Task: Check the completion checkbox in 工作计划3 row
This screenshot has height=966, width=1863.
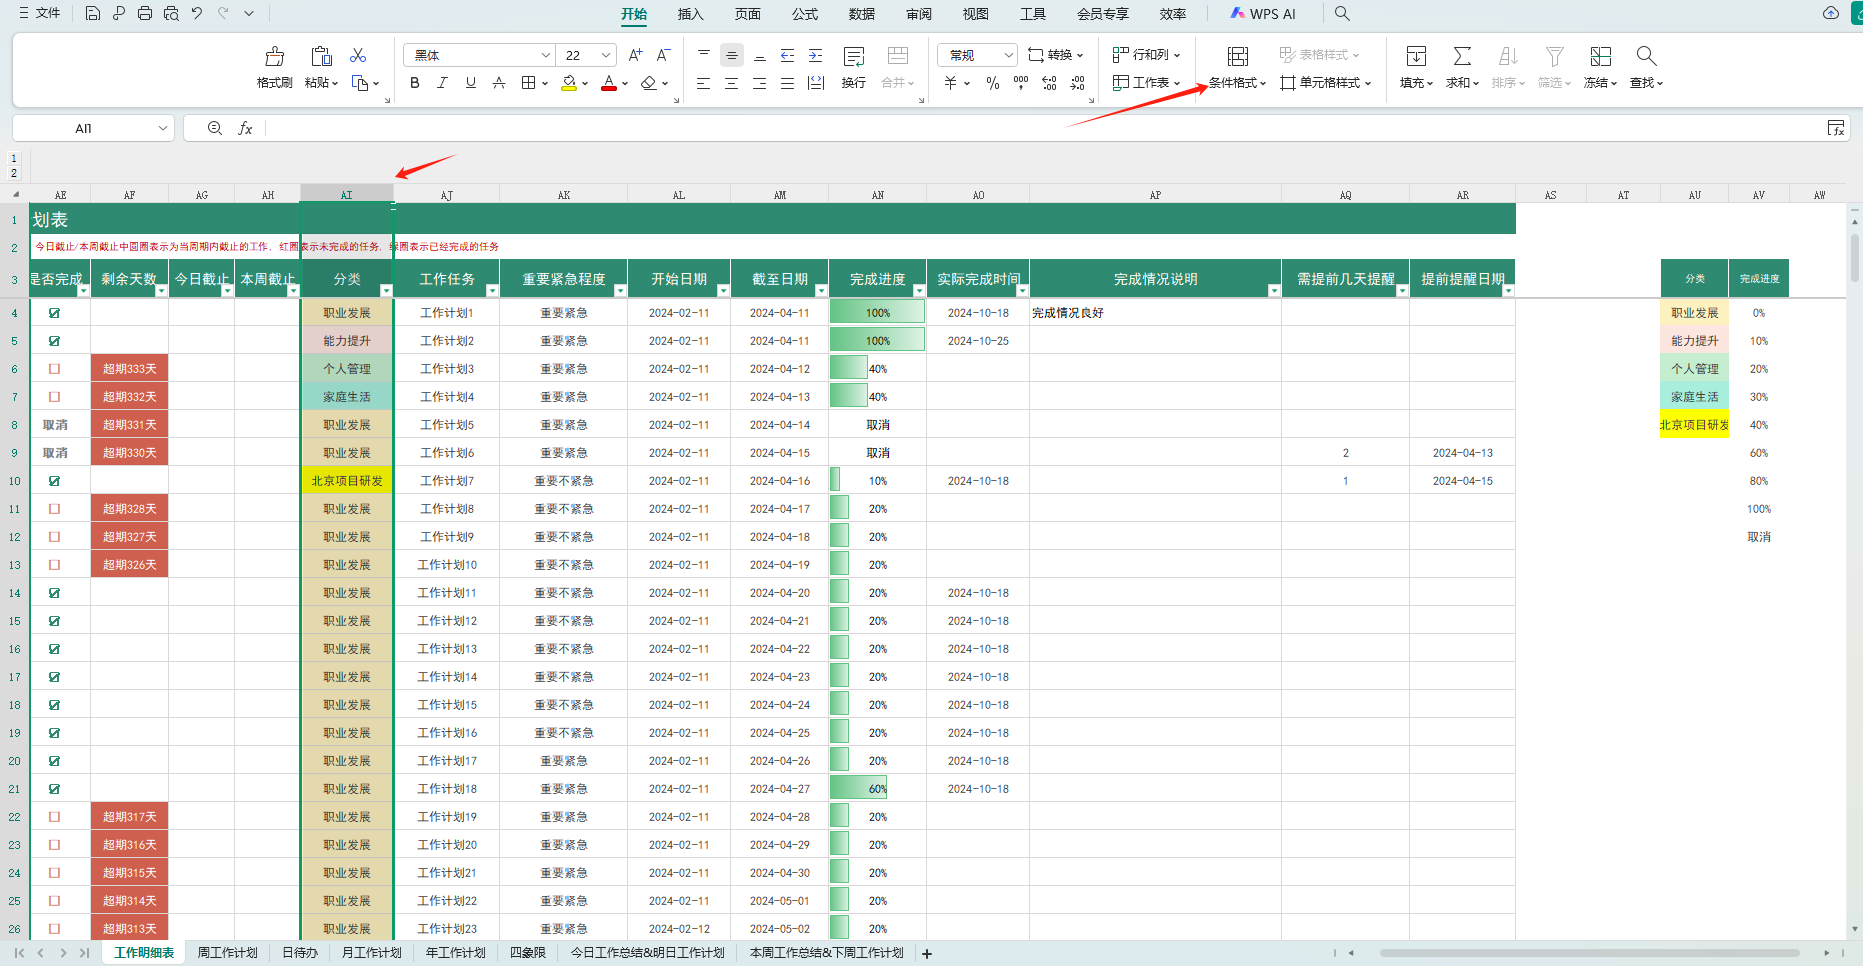Action: [x=55, y=369]
